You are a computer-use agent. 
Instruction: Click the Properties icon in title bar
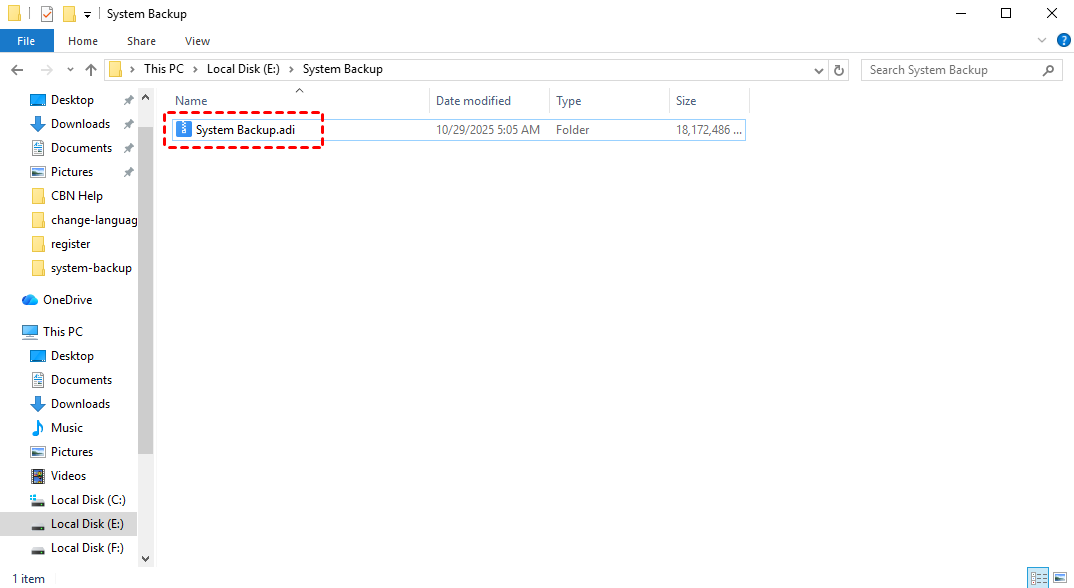pos(47,14)
